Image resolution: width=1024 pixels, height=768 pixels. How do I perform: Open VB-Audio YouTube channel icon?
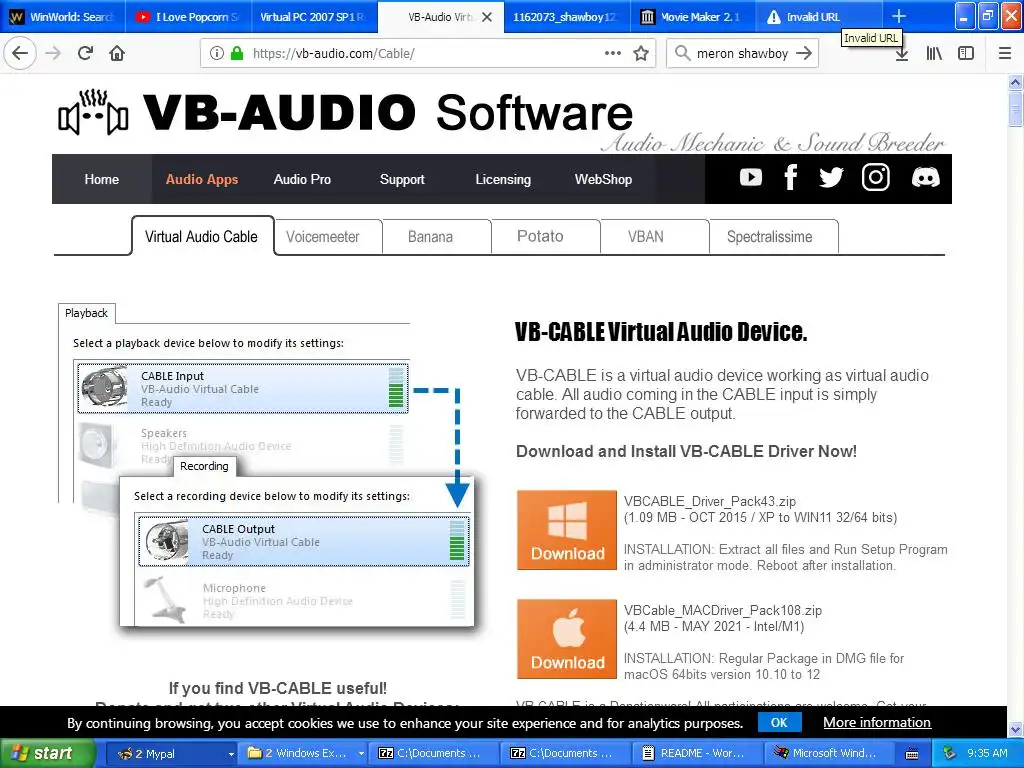(751, 177)
